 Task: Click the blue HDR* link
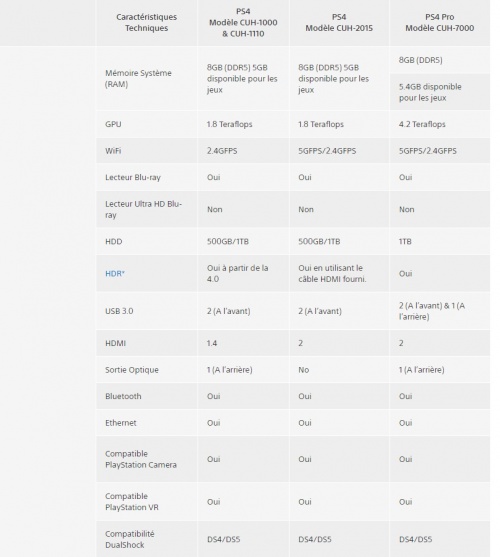coord(115,274)
